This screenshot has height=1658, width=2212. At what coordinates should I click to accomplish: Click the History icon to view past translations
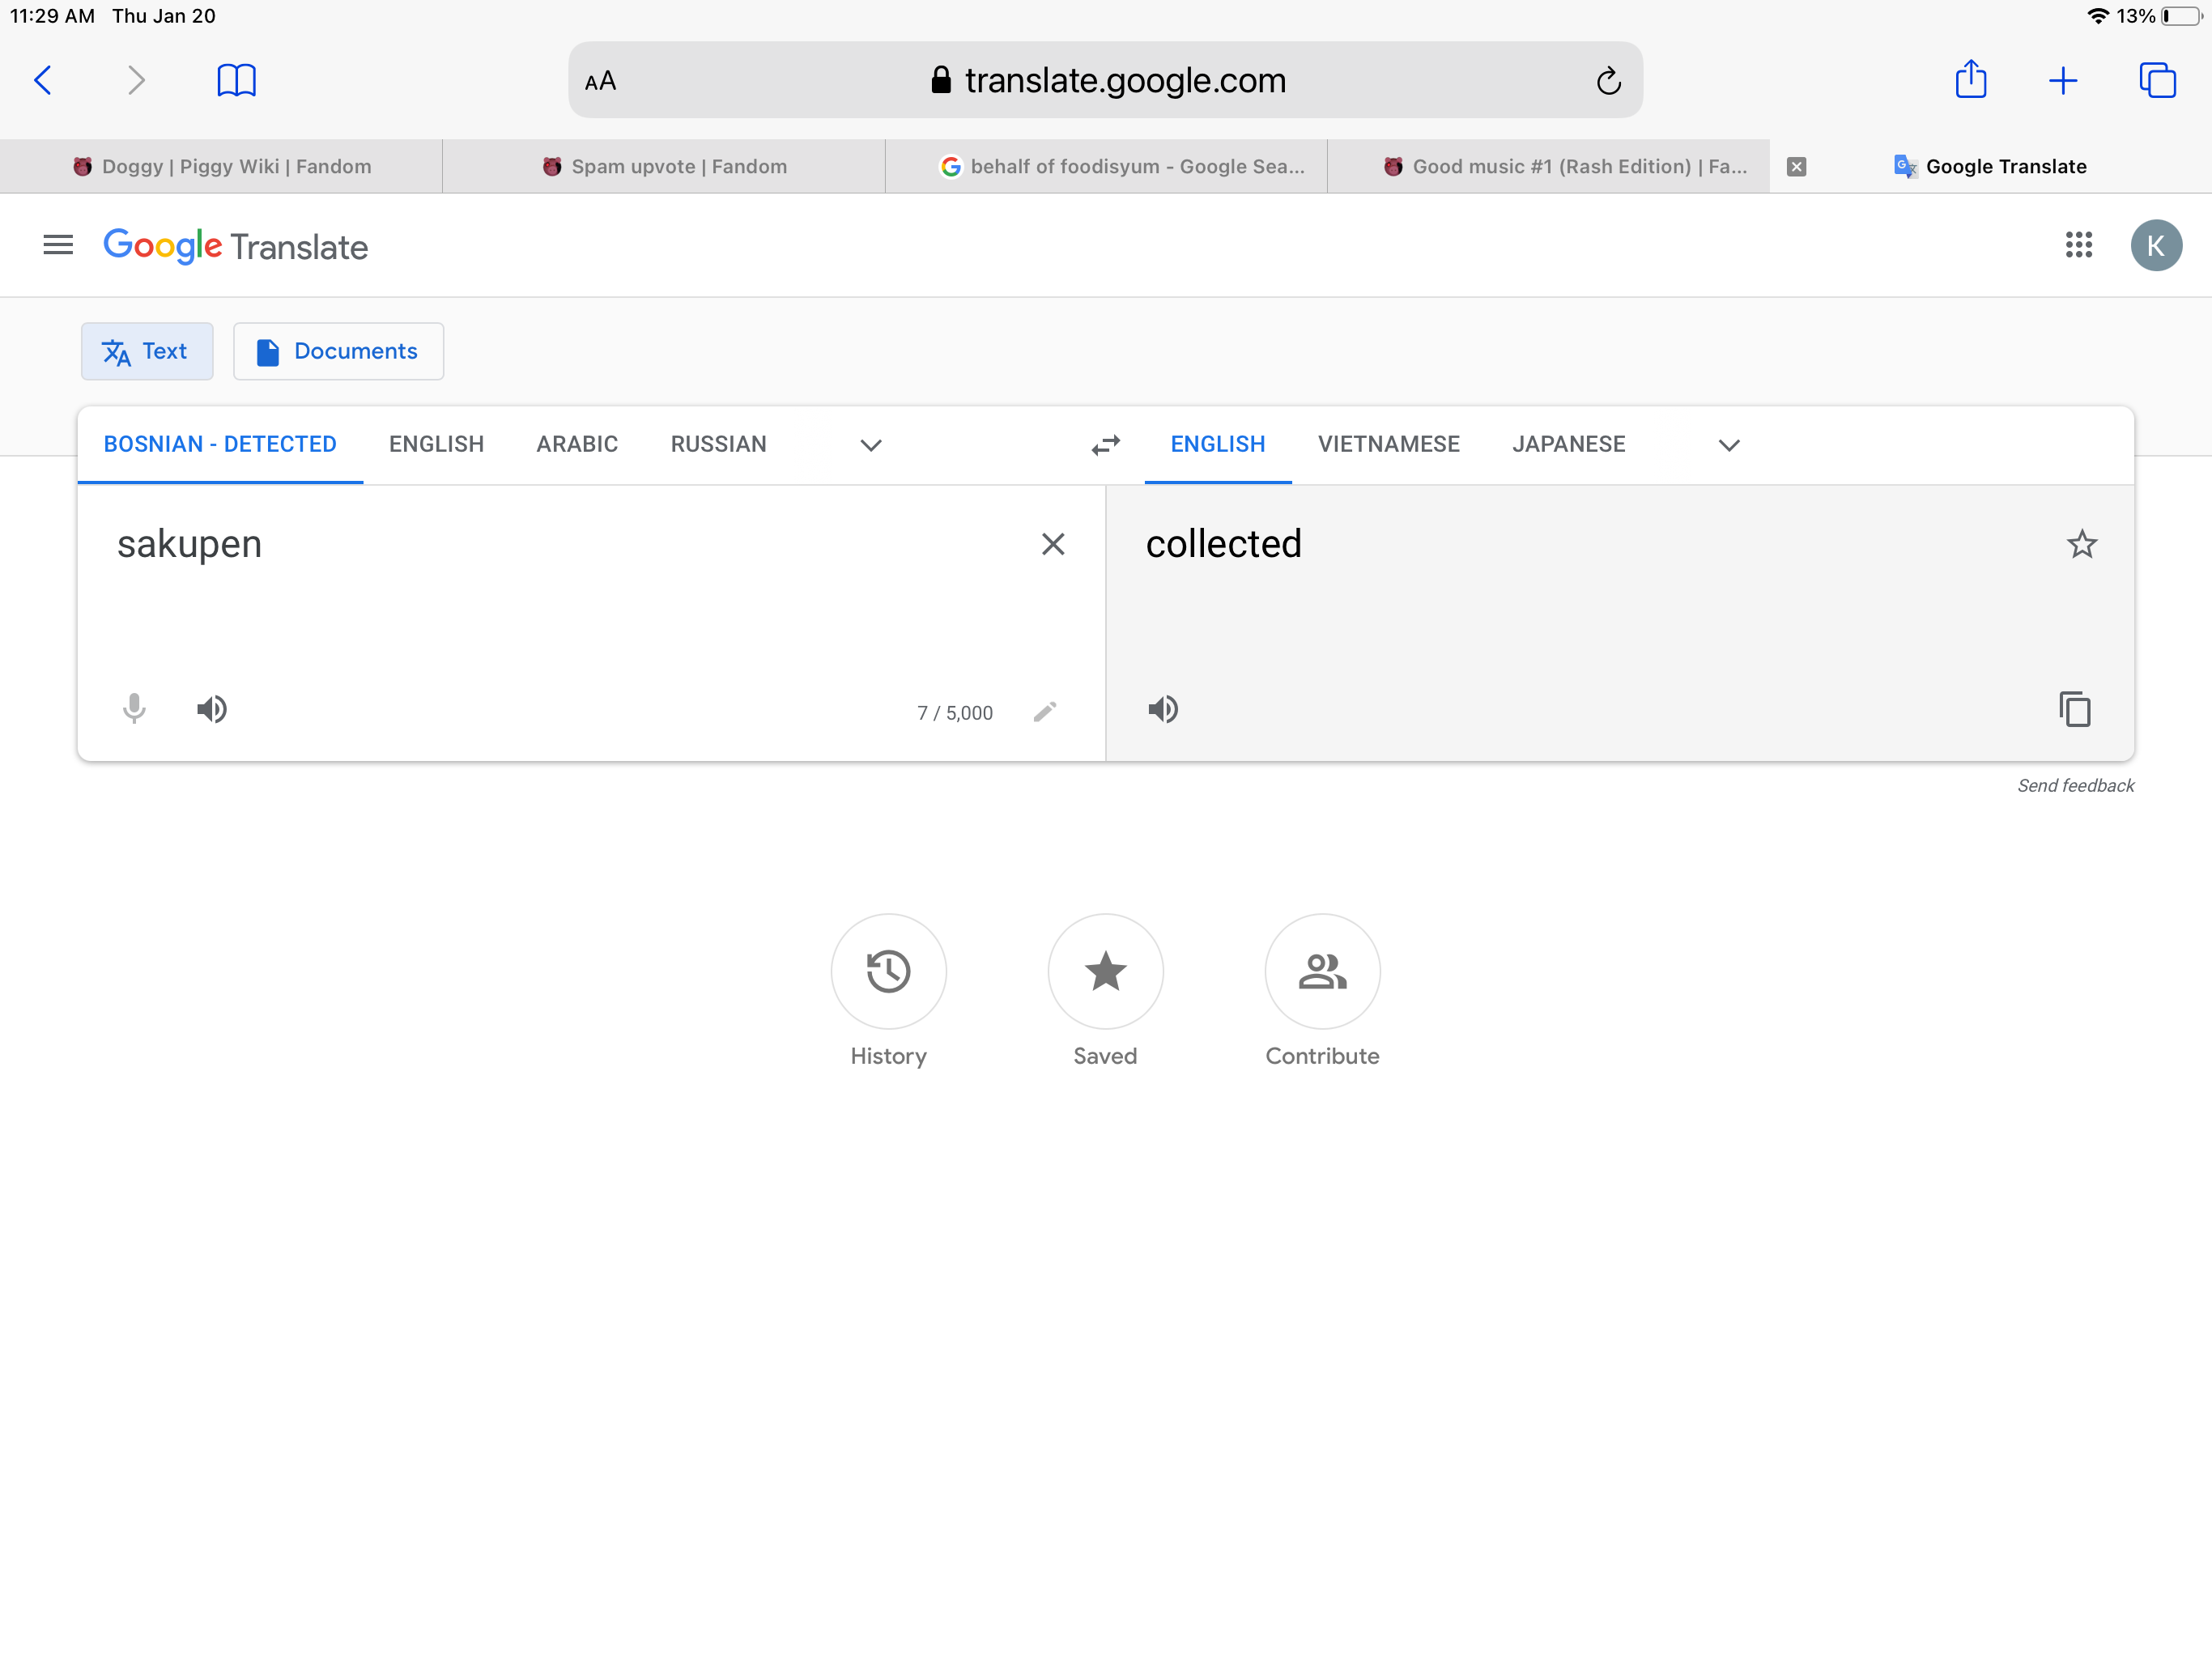pyautogui.click(x=887, y=971)
